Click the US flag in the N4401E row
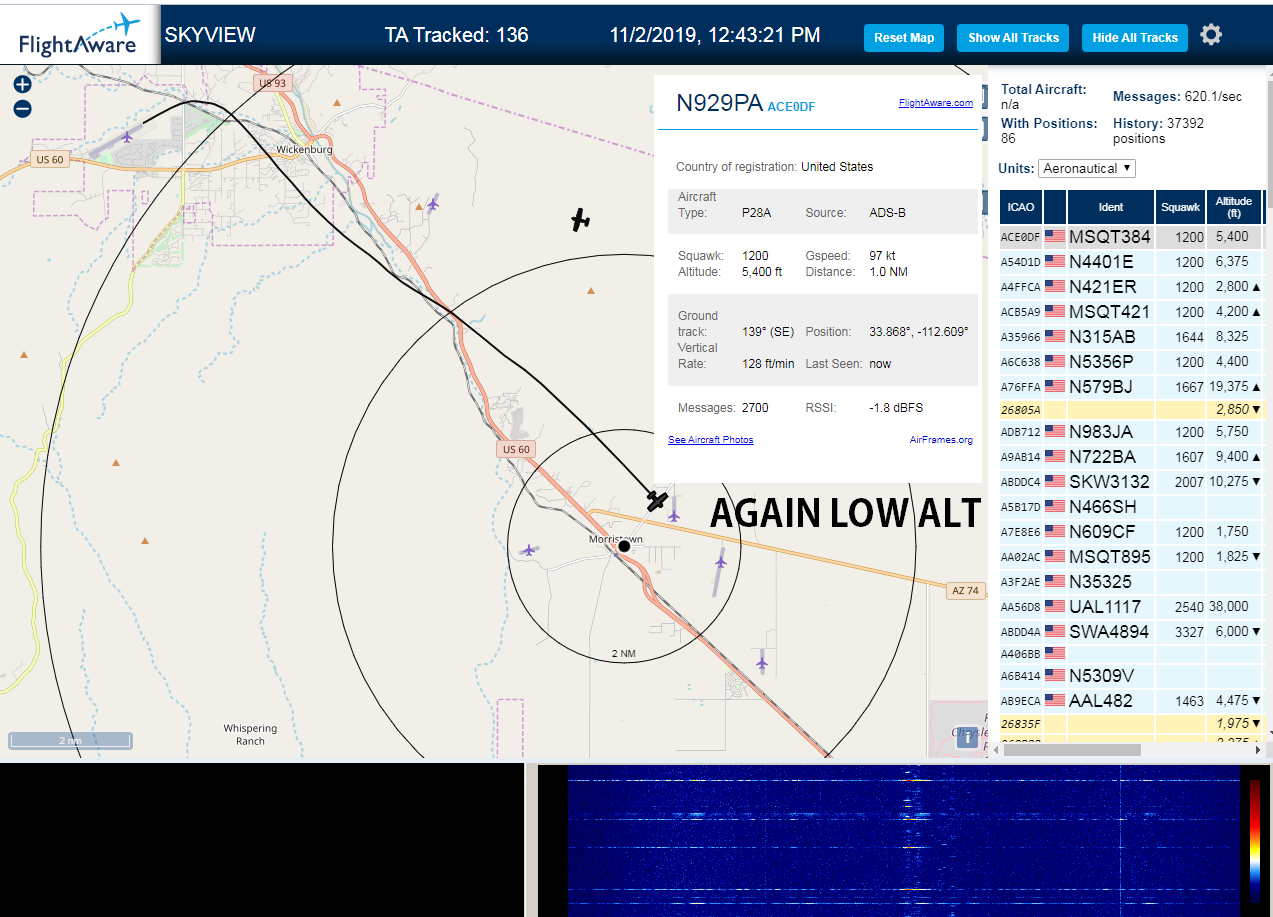 (x=1055, y=262)
